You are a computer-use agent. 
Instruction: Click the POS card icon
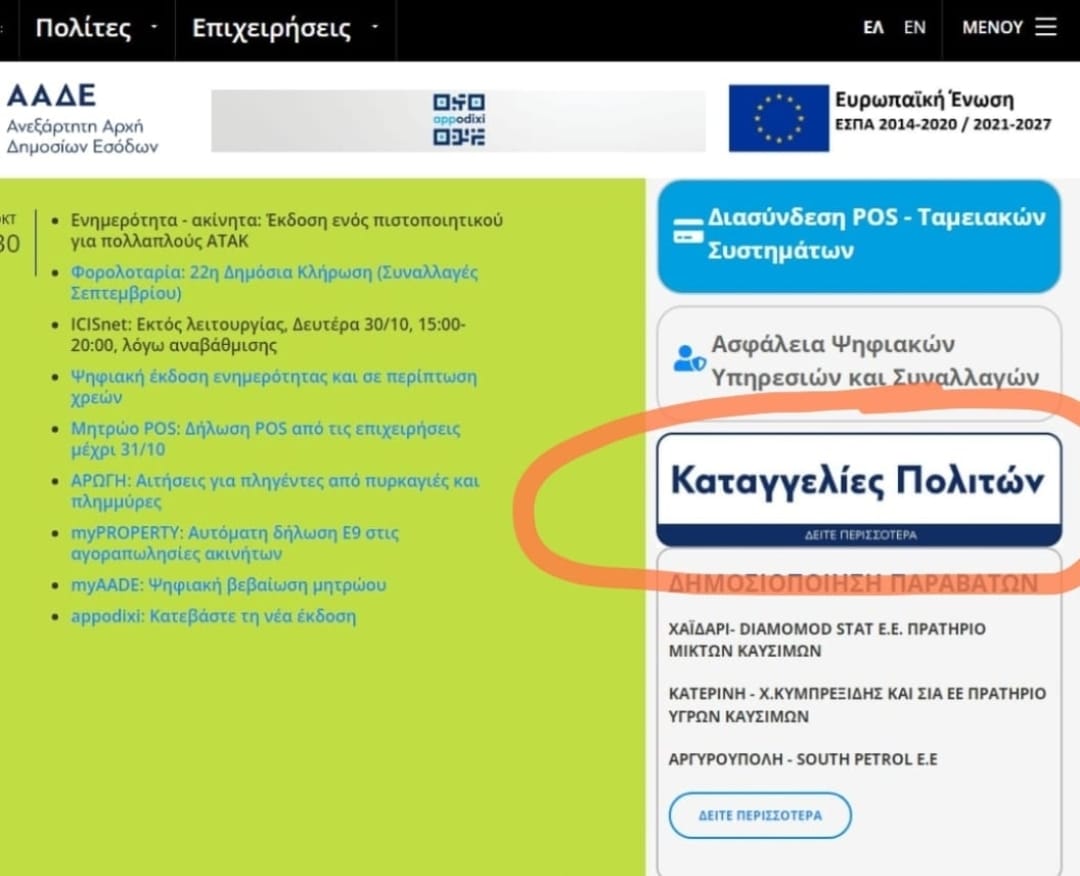[687, 232]
